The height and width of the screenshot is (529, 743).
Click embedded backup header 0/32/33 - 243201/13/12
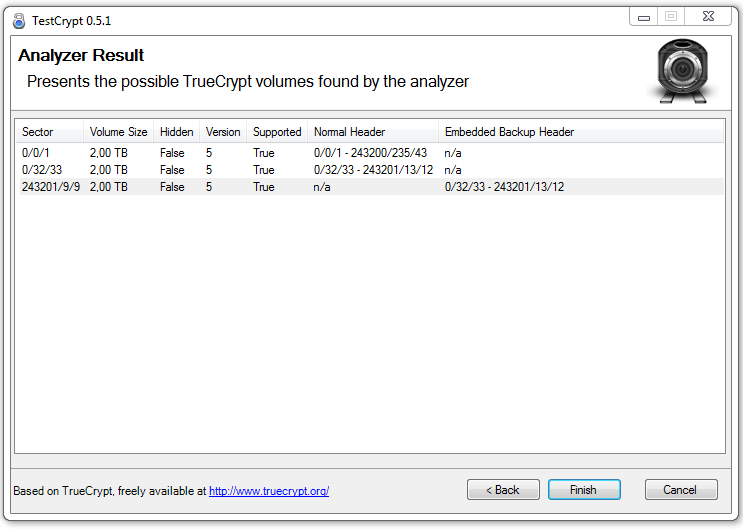coord(504,187)
